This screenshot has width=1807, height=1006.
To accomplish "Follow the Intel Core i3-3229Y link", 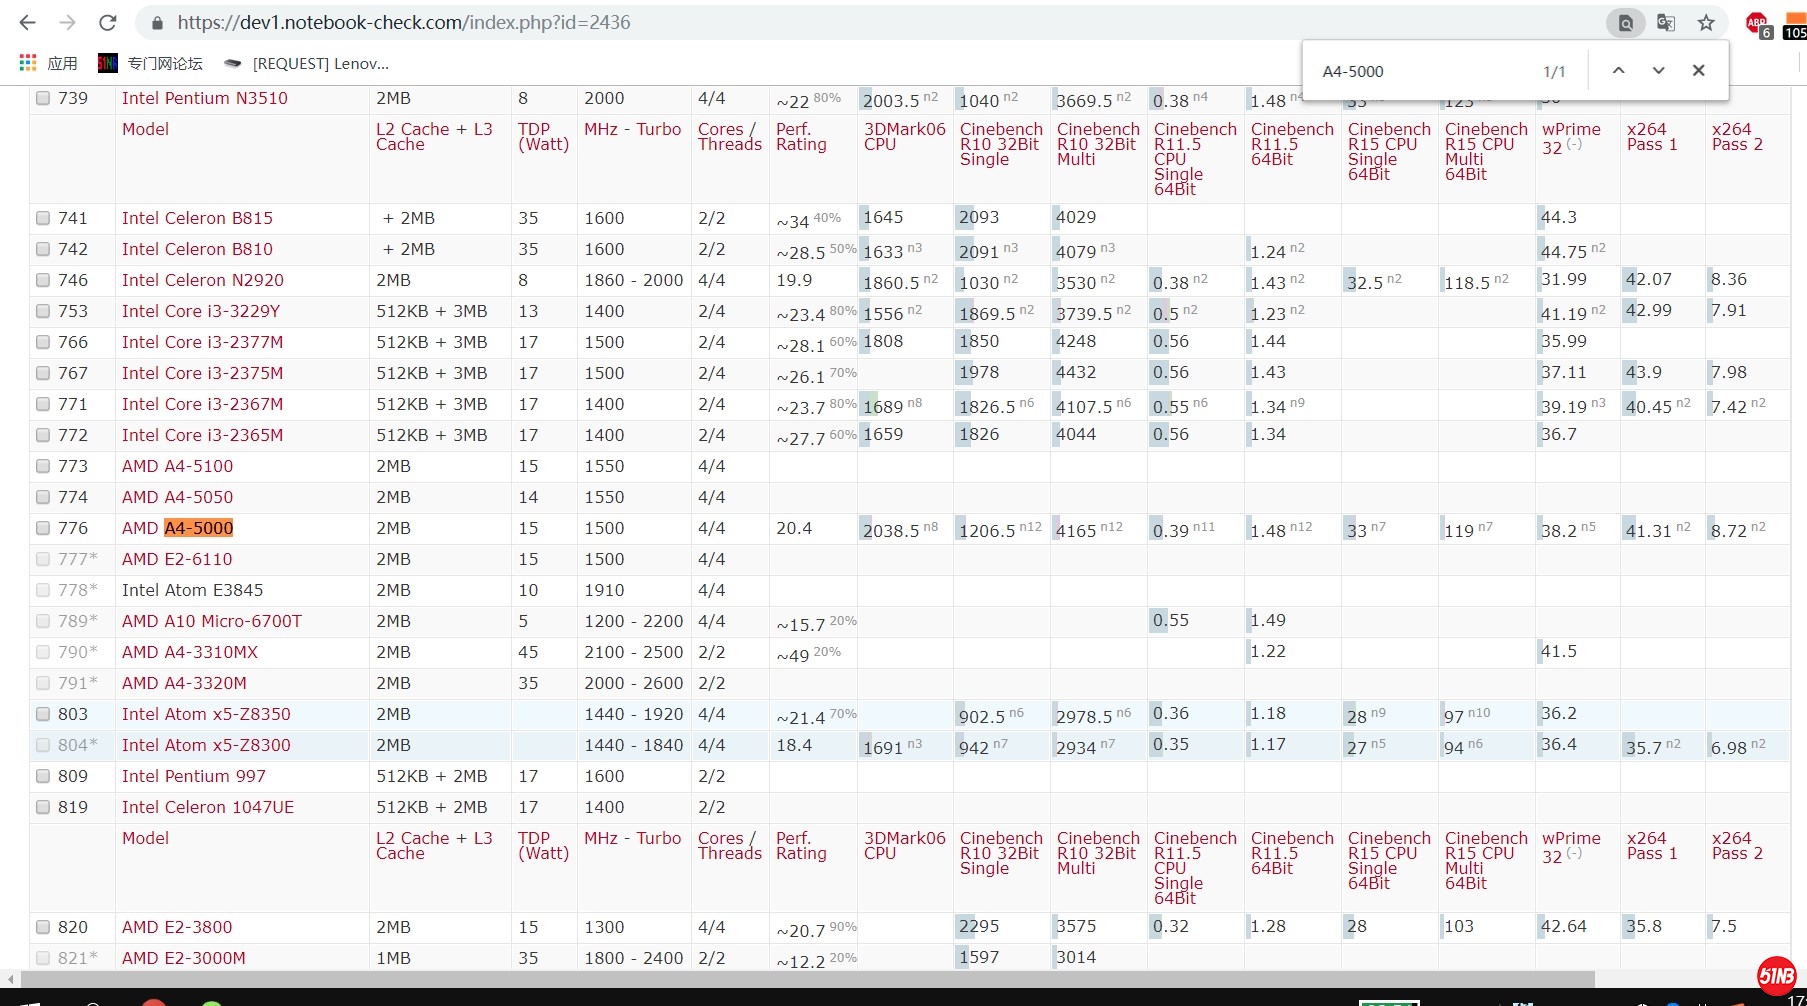I will pyautogui.click(x=200, y=311).
